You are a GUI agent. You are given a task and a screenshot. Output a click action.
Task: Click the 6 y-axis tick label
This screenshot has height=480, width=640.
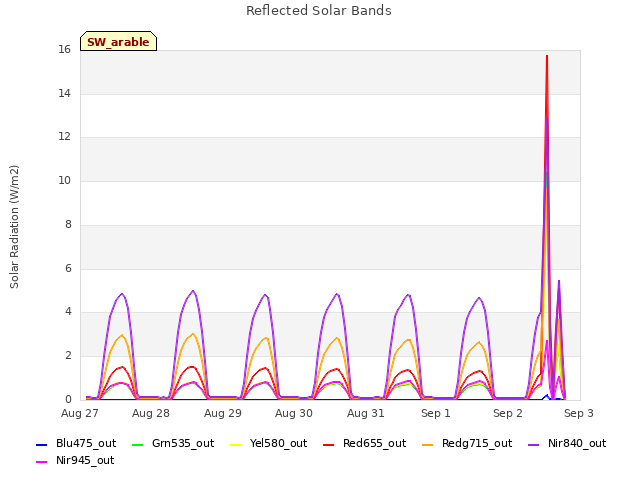point(68,268)
